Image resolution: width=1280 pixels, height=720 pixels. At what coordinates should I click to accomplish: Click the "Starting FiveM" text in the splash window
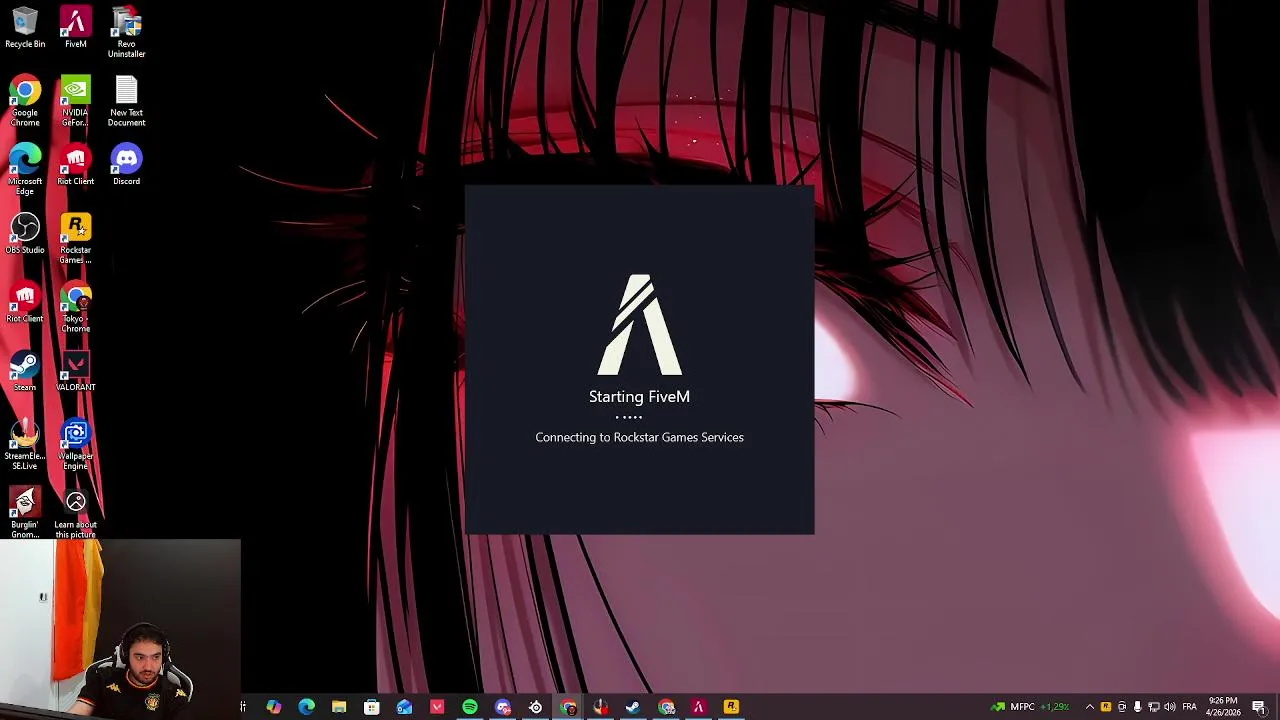639,397
